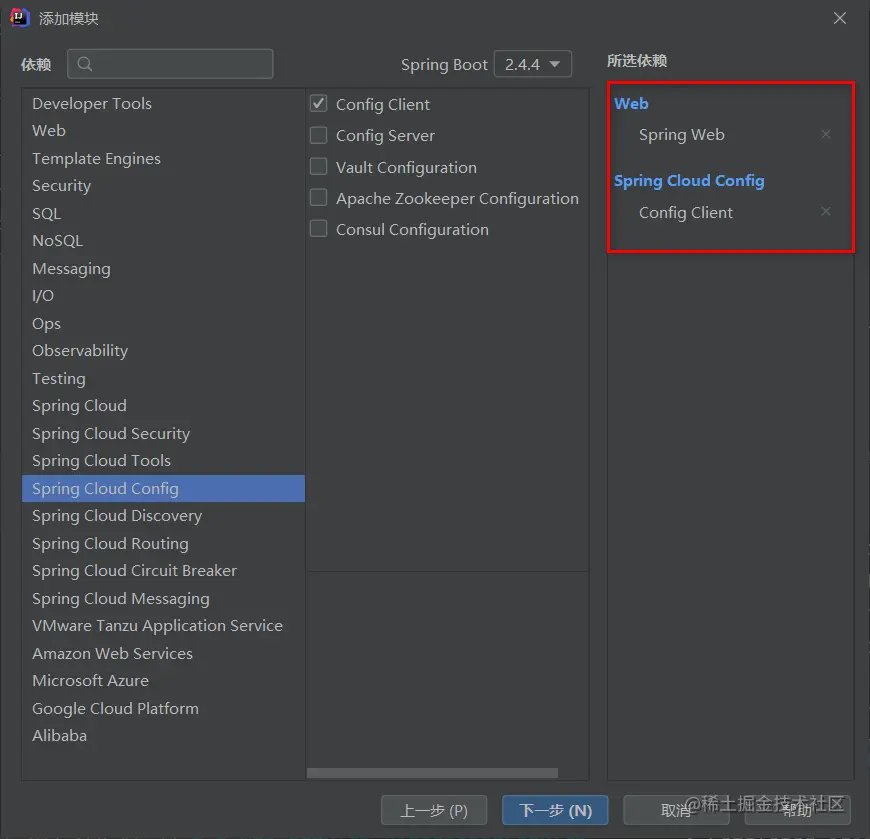The height and width of the screenshot is (839, 870).
Task: Choose the Testing category
Action: pos(163,378)
